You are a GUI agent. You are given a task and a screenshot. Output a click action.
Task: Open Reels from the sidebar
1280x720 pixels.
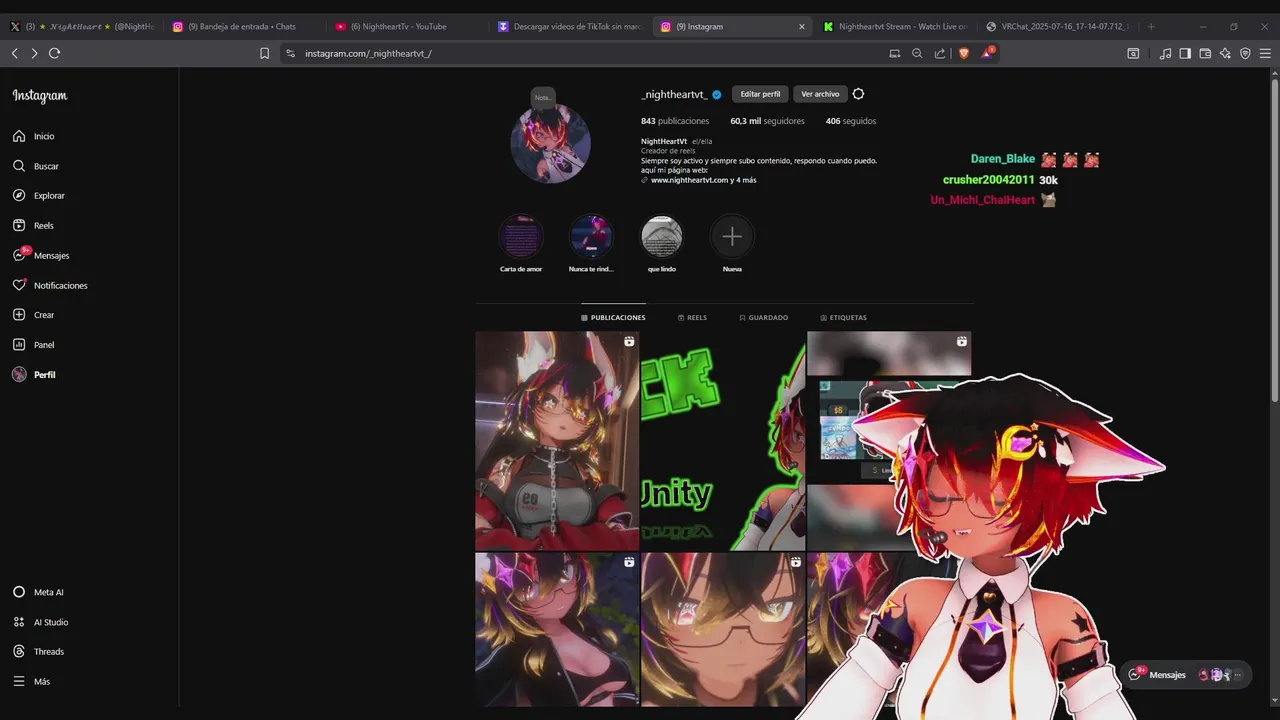[33, 226]
